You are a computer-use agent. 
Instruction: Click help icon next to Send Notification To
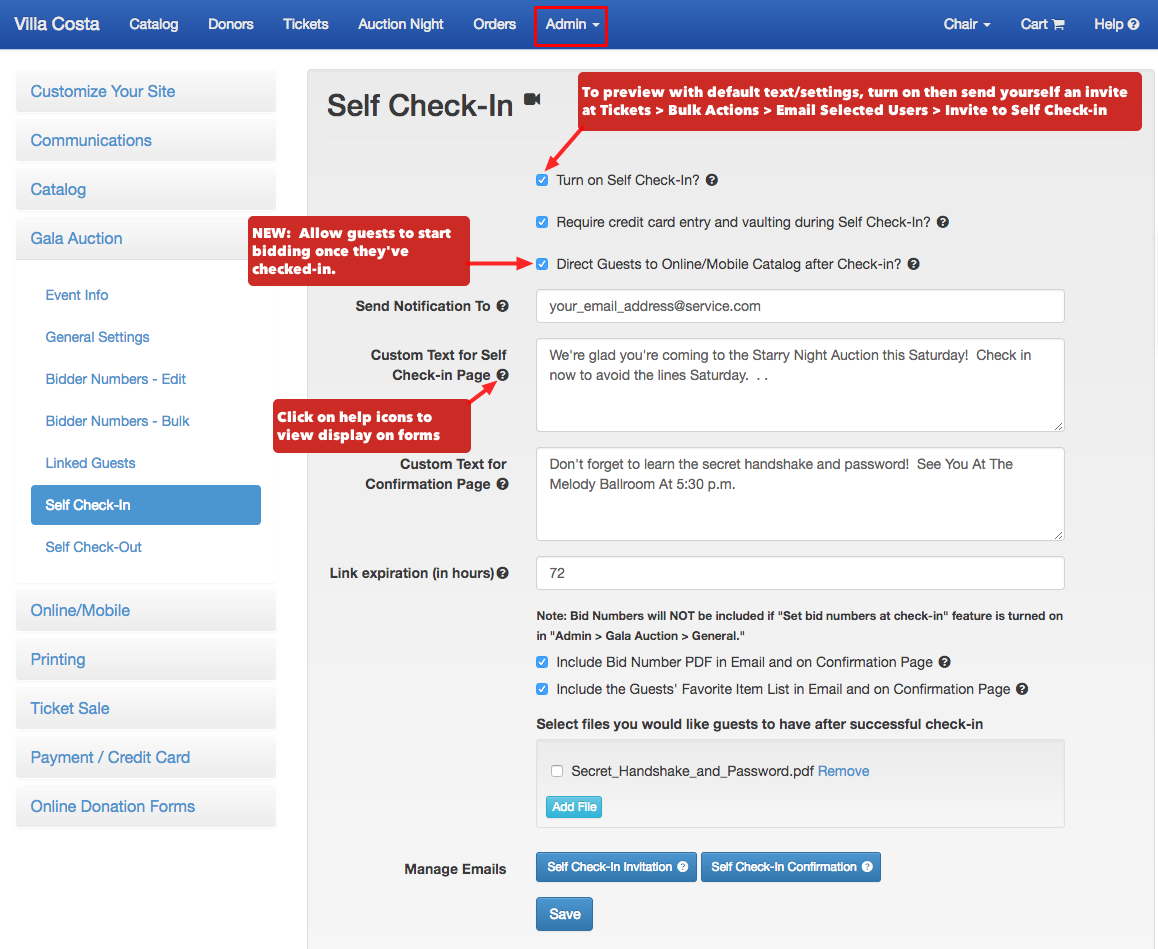(x=503, y=306)
